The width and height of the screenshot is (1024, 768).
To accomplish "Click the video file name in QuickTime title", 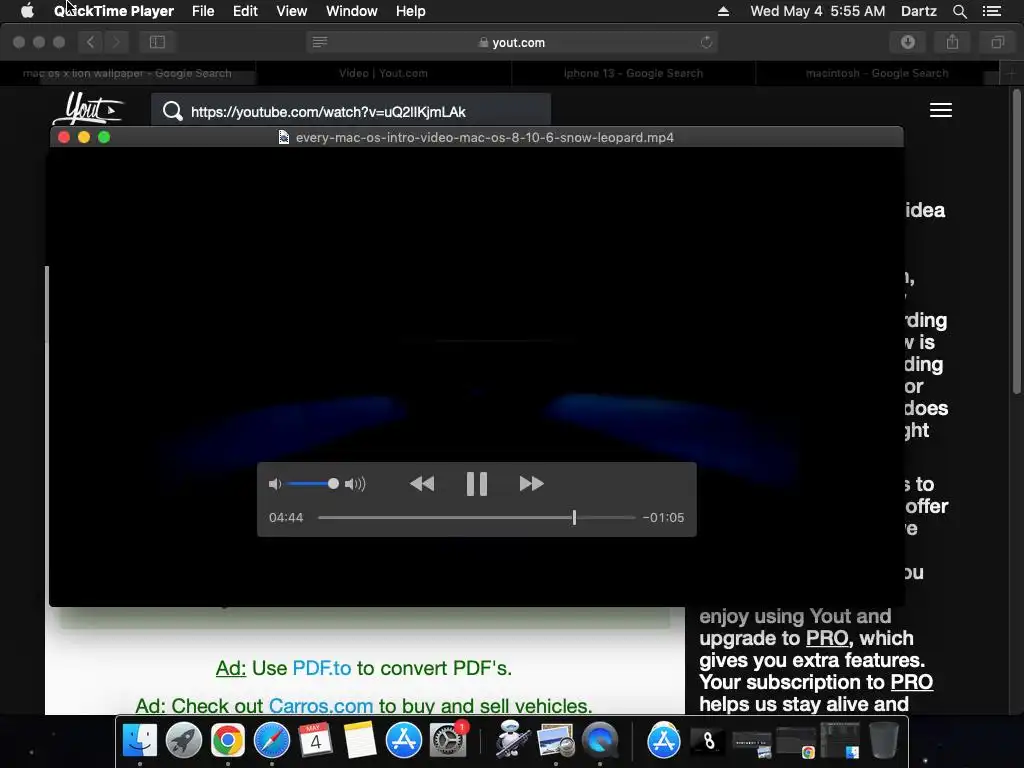I will click(x=485, y=137).
